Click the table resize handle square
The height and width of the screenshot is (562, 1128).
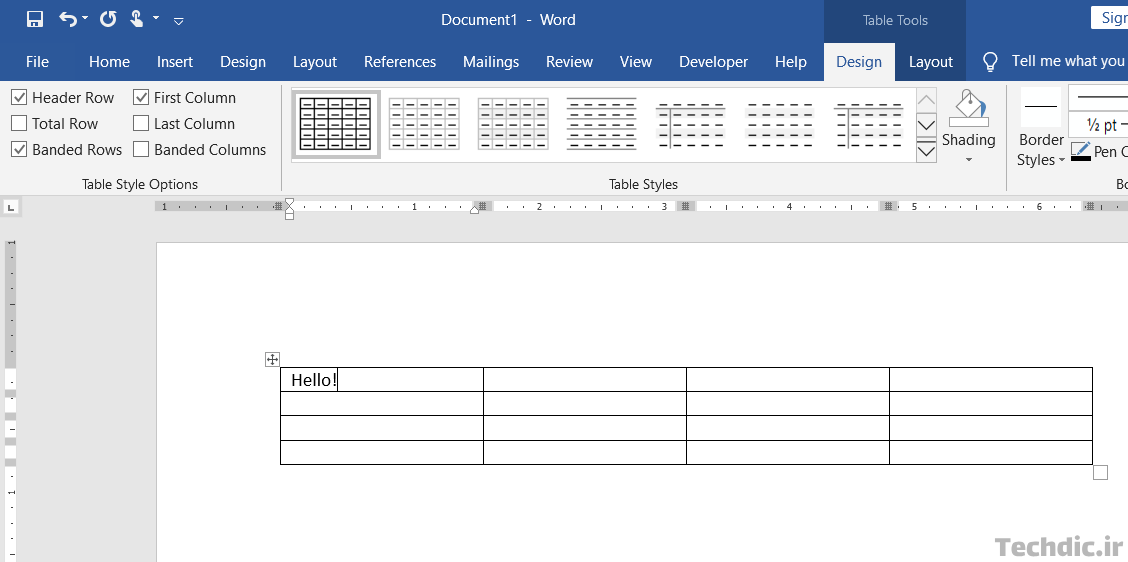point(1100,472)
